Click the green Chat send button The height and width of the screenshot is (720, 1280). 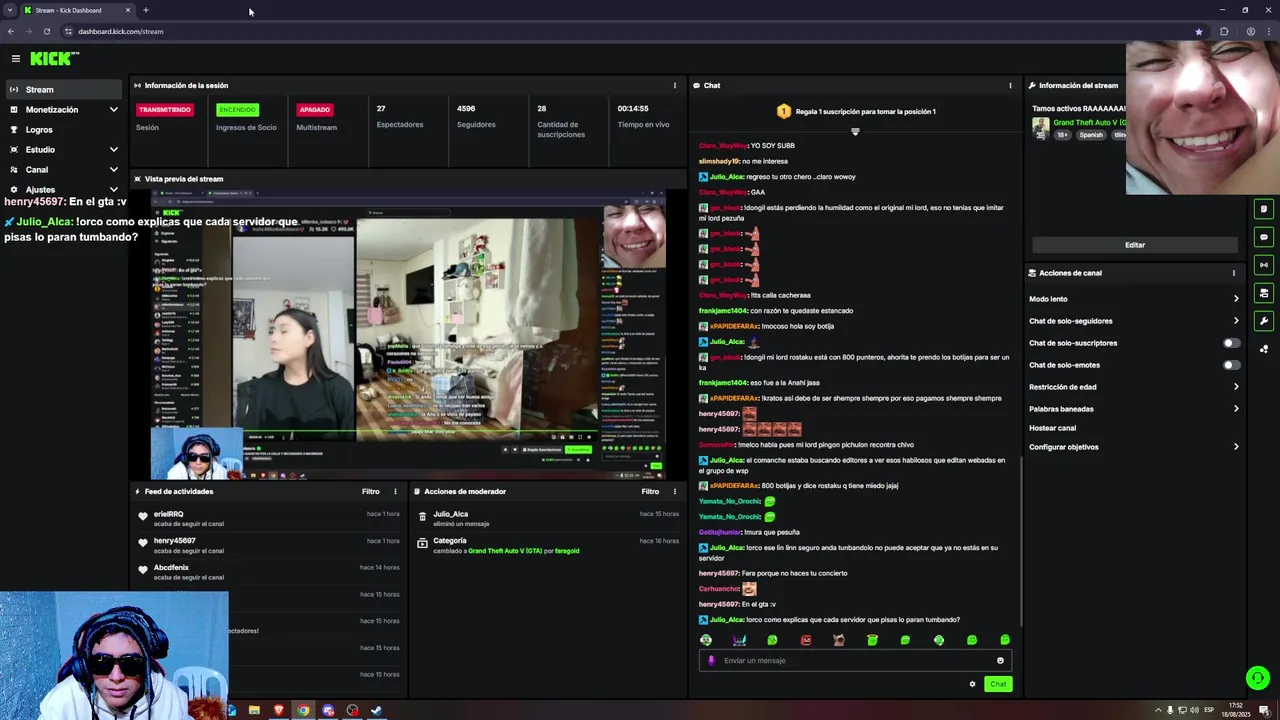pyautogui.click(x=998, y=684)
